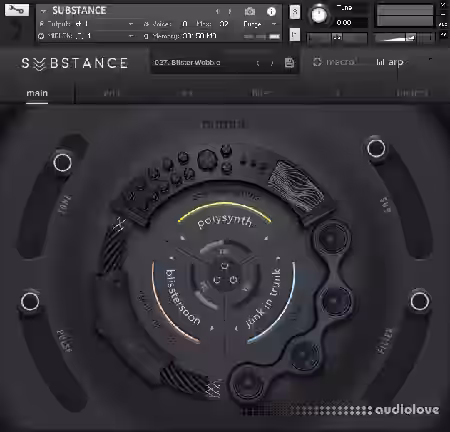This screenshot has height=432, width=450.
Task: Toggle the aux button in the Kontakt header
Action: click(444, 24)
